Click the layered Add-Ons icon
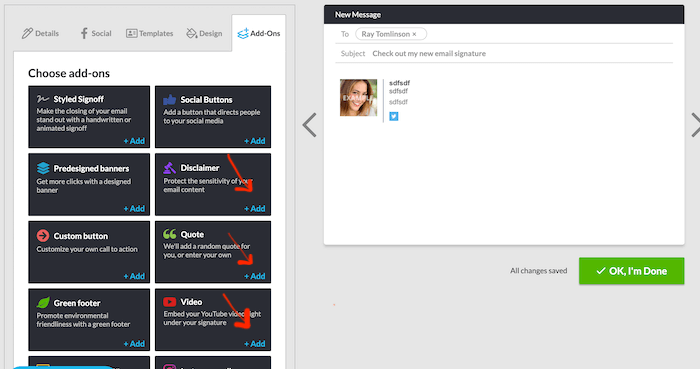 243,33
